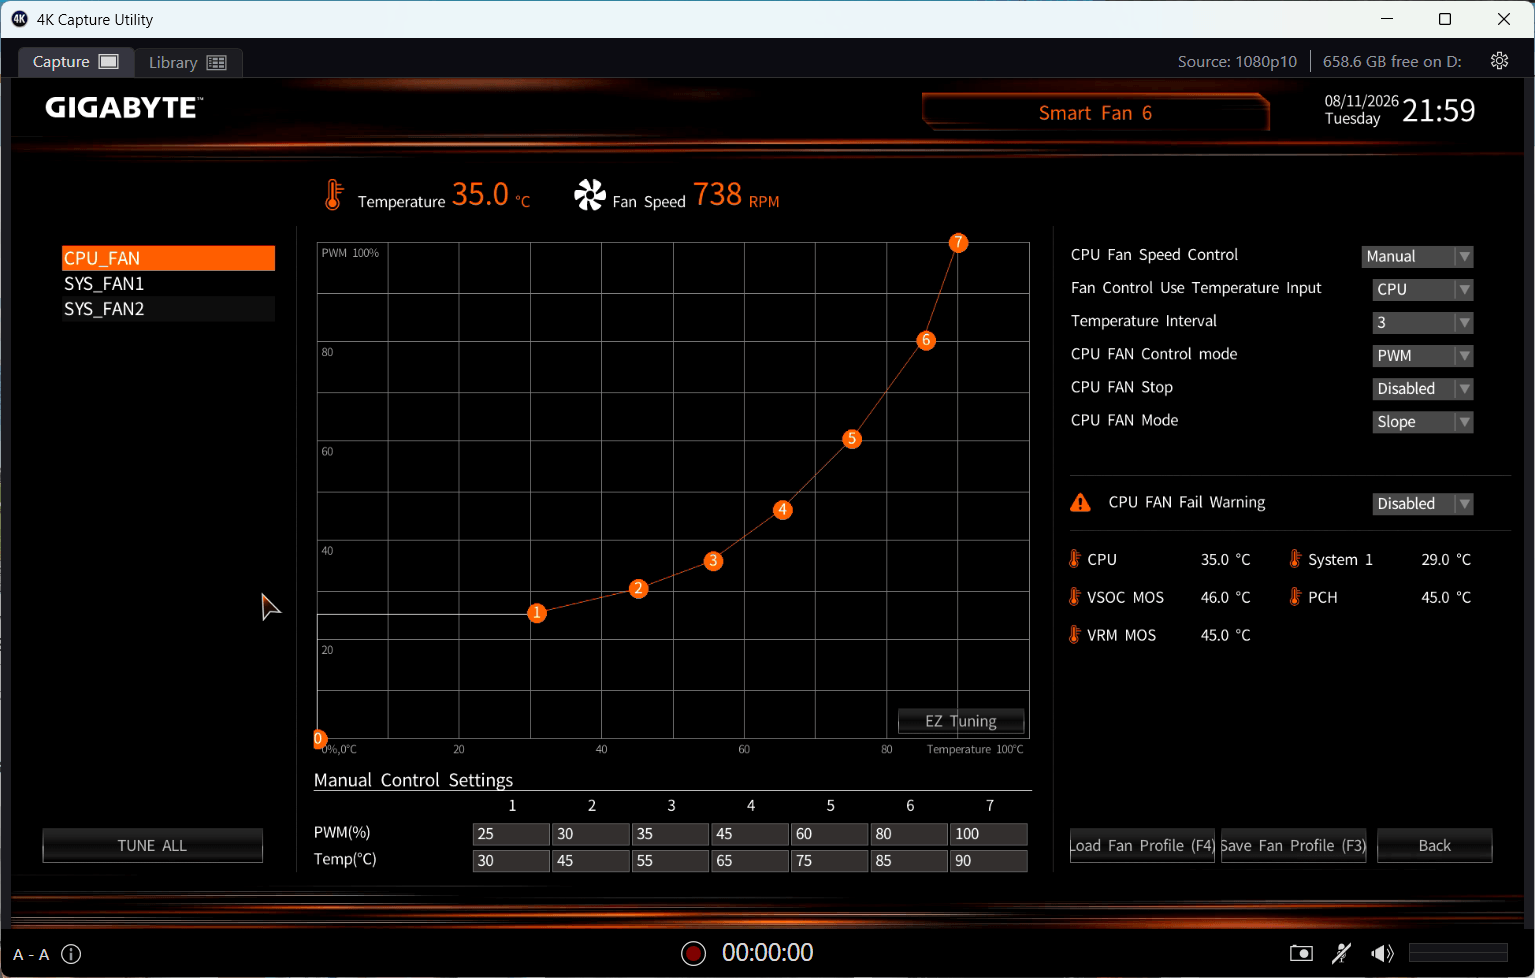Click the thermometer icon beside VRM MOS
Image resolution: width=1535 pixels, height=978 pixels.
tap(1075, 635)
